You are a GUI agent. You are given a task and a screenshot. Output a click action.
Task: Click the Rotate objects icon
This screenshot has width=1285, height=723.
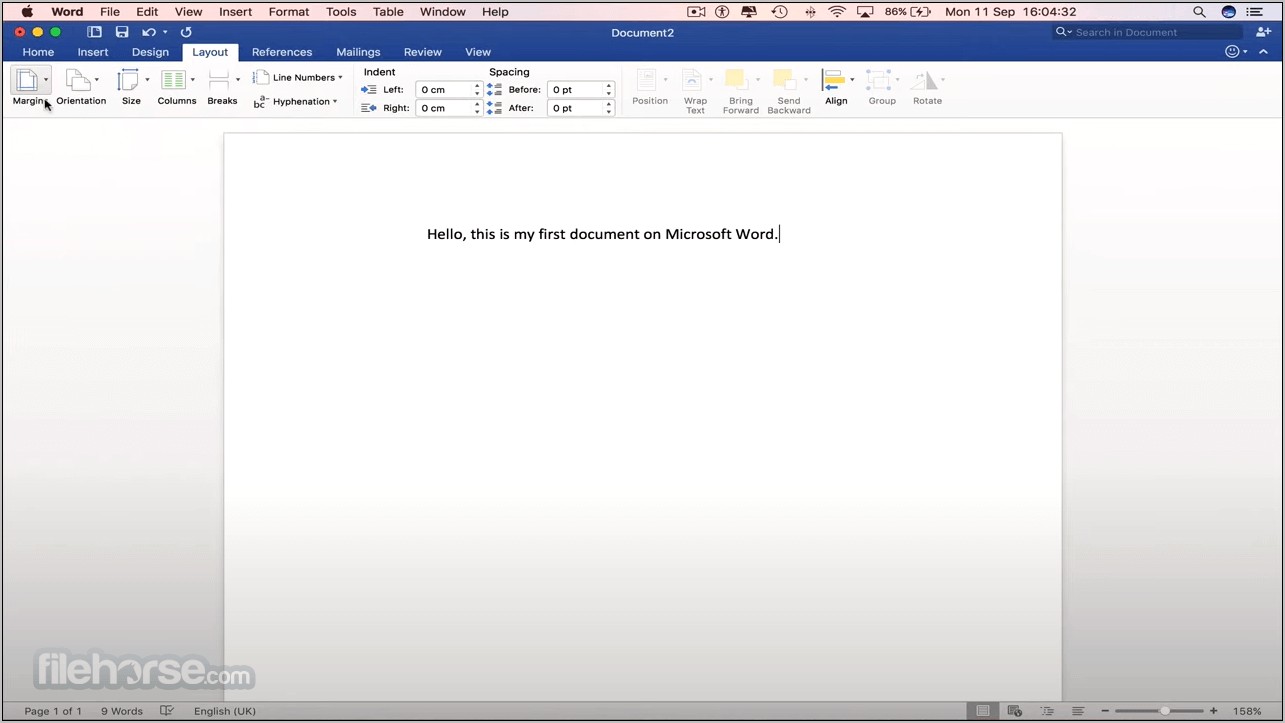click(925, 80)
